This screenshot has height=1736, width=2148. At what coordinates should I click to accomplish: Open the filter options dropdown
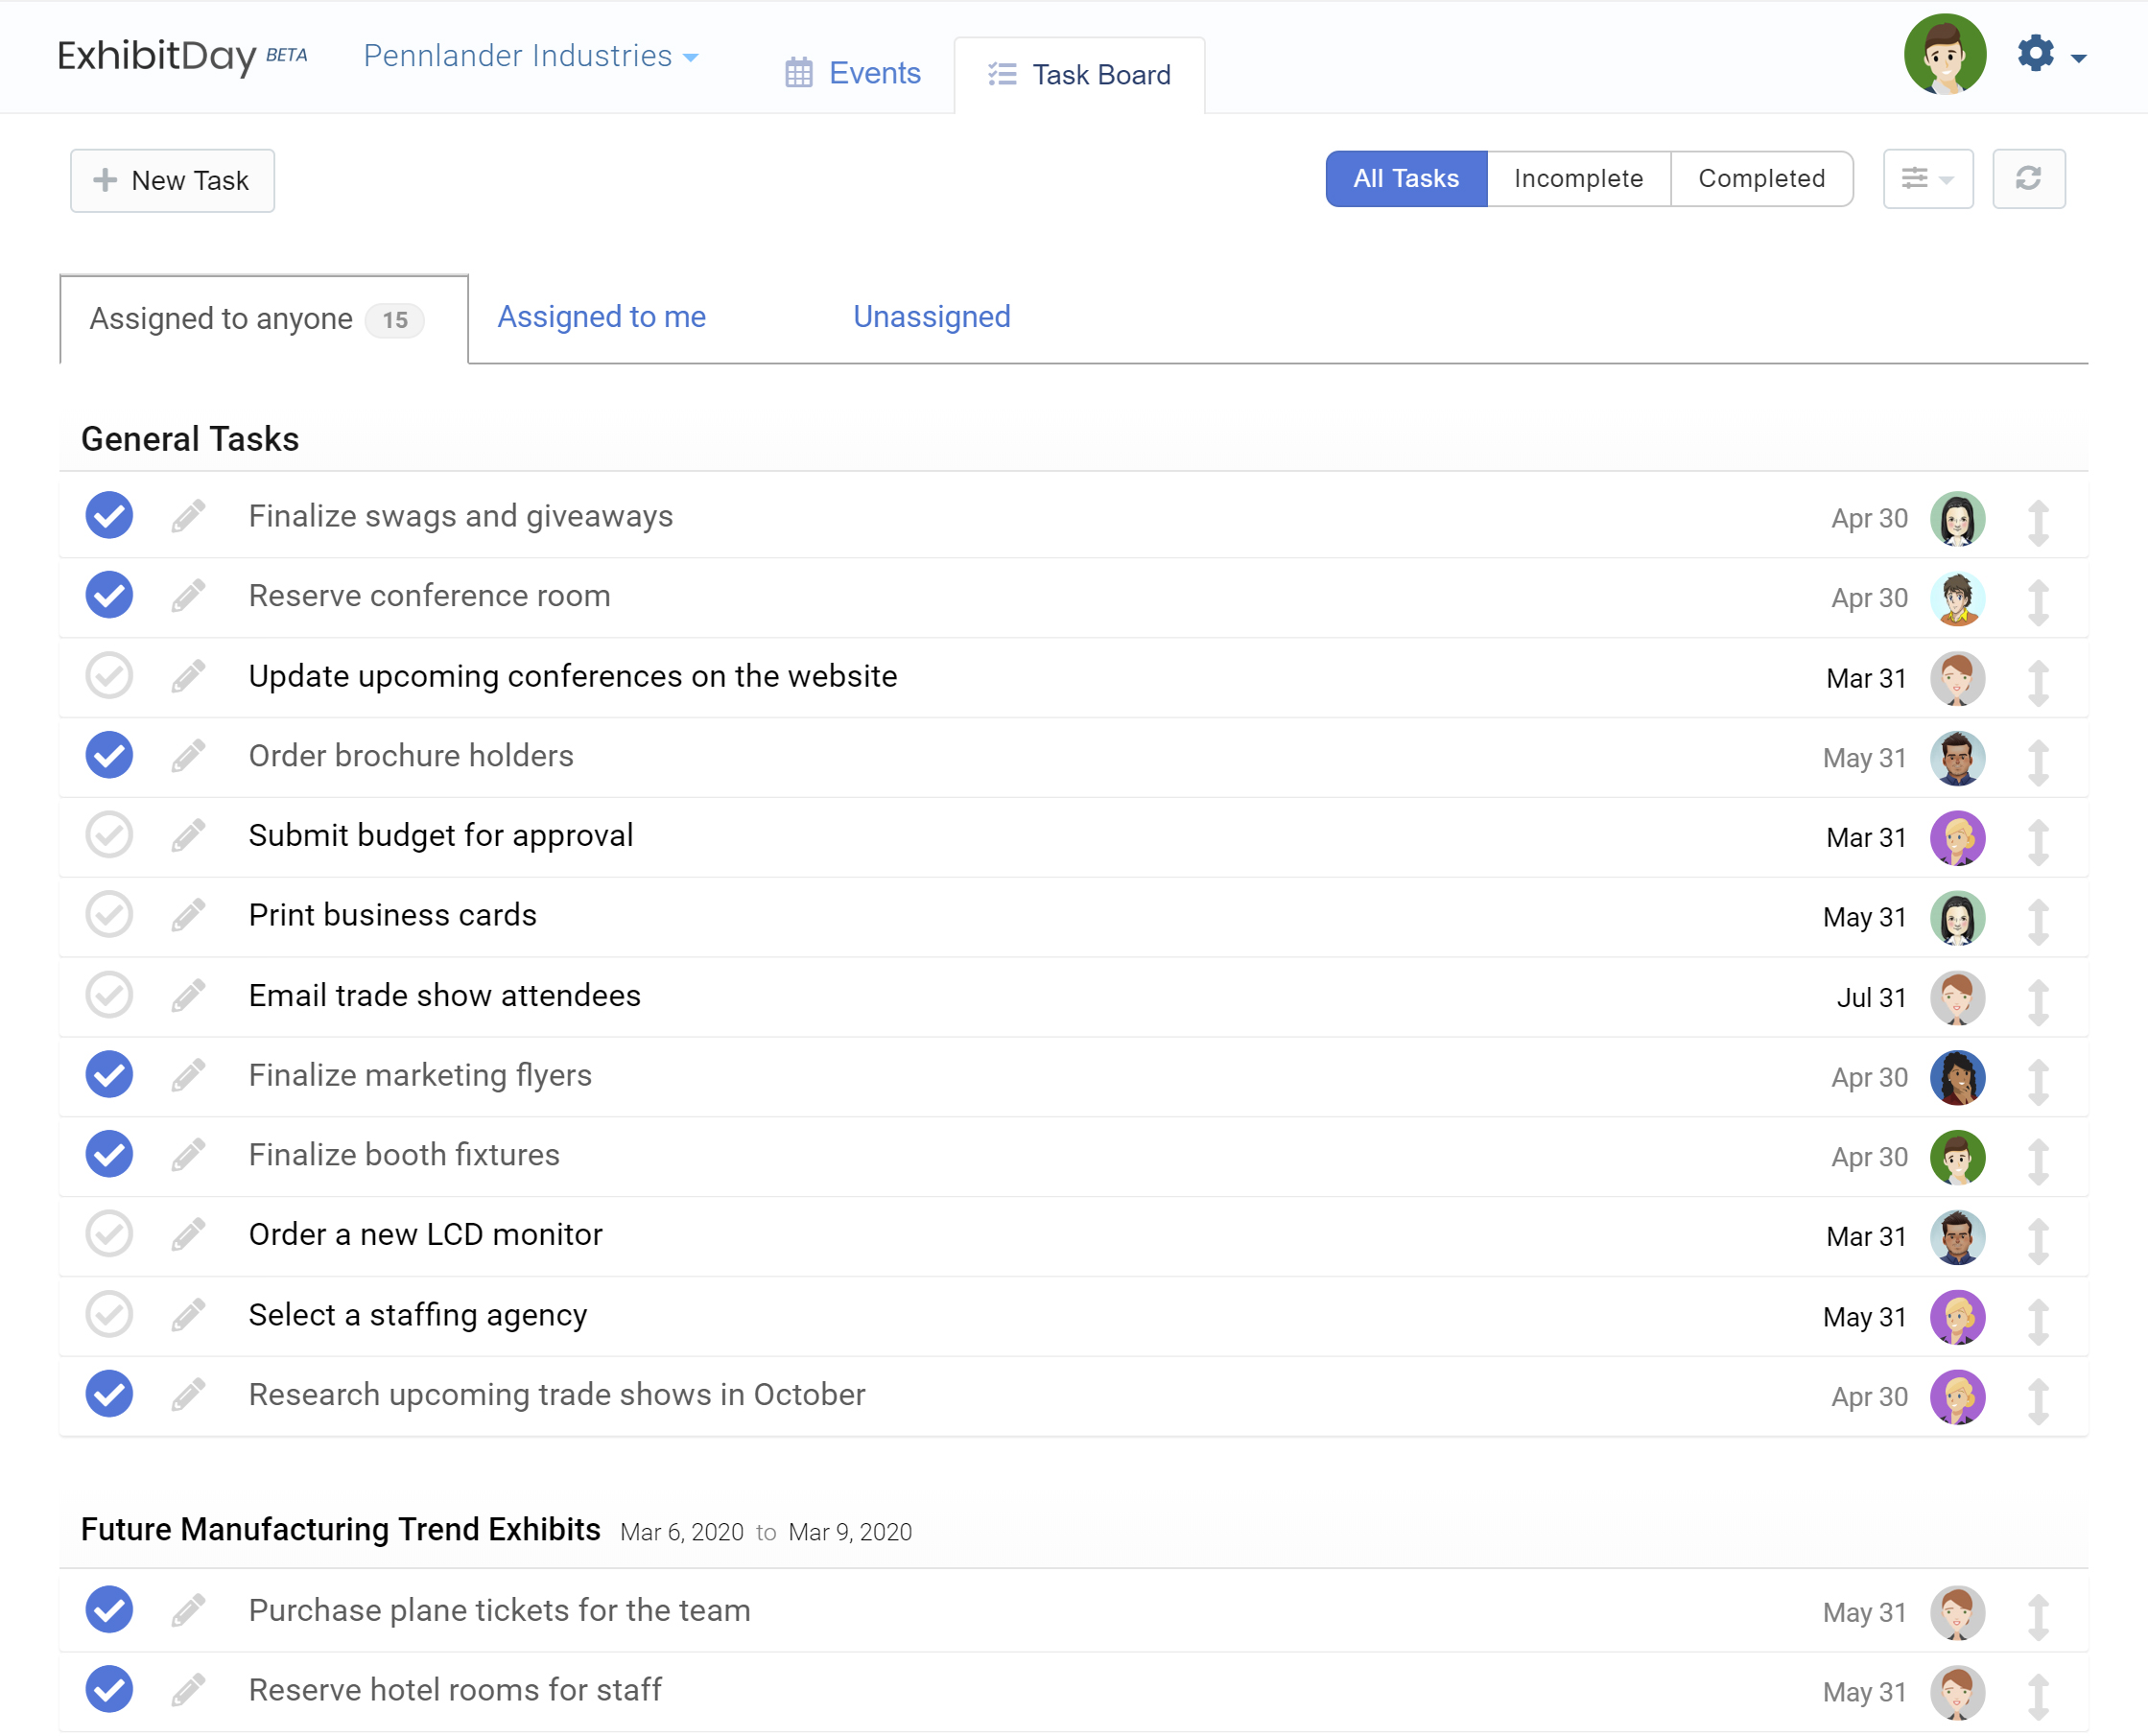pos(1927,179)
